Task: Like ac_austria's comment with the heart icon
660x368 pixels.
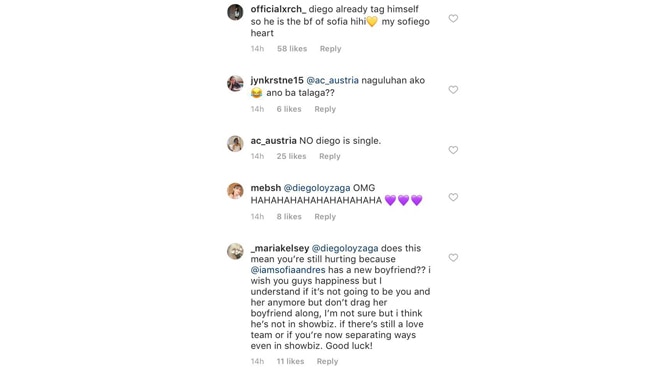Action: click(453, 150)
